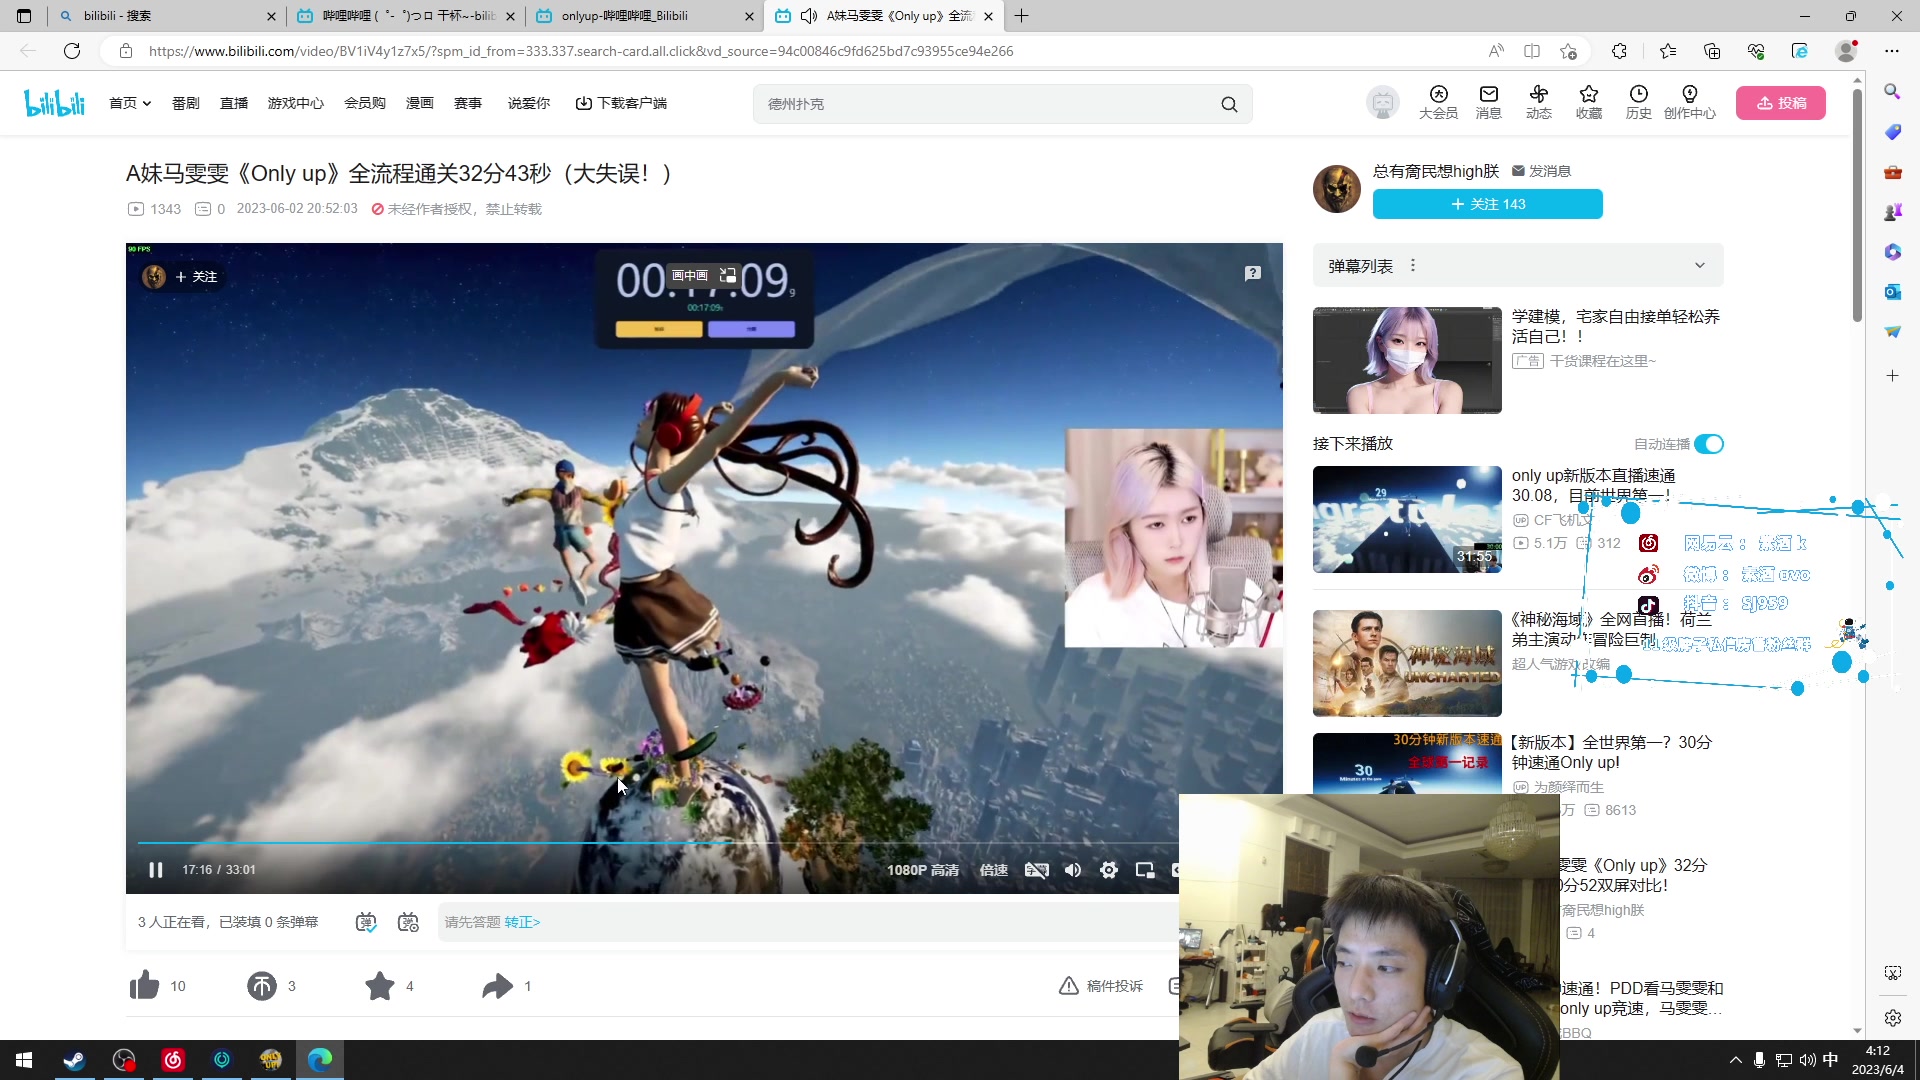The width and height of the screenshot is (1920, 1080).
Task: Open 学建模 ad title link
Action: pos(1615,326)
